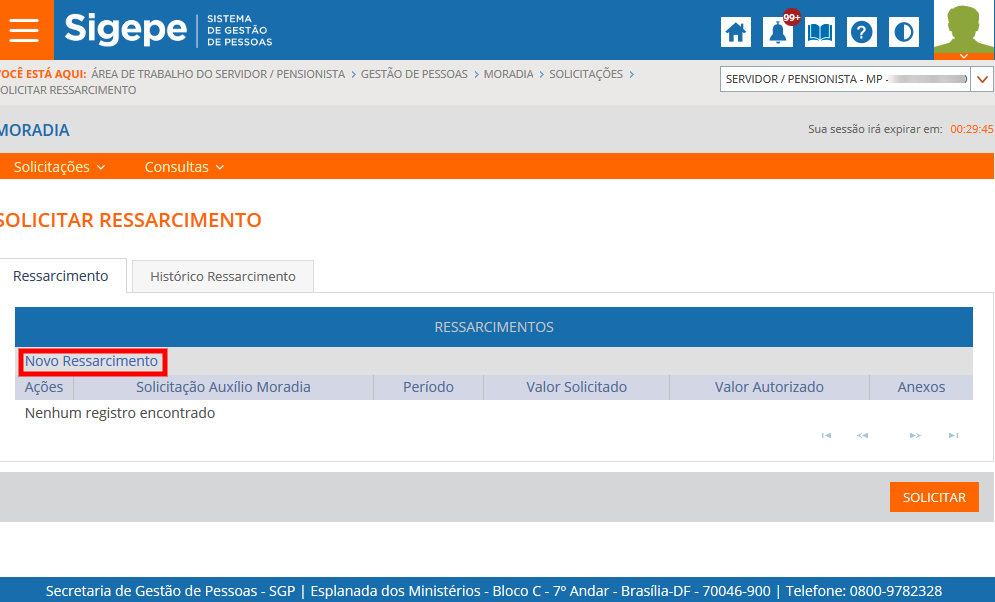Go to next page of results

914,436
